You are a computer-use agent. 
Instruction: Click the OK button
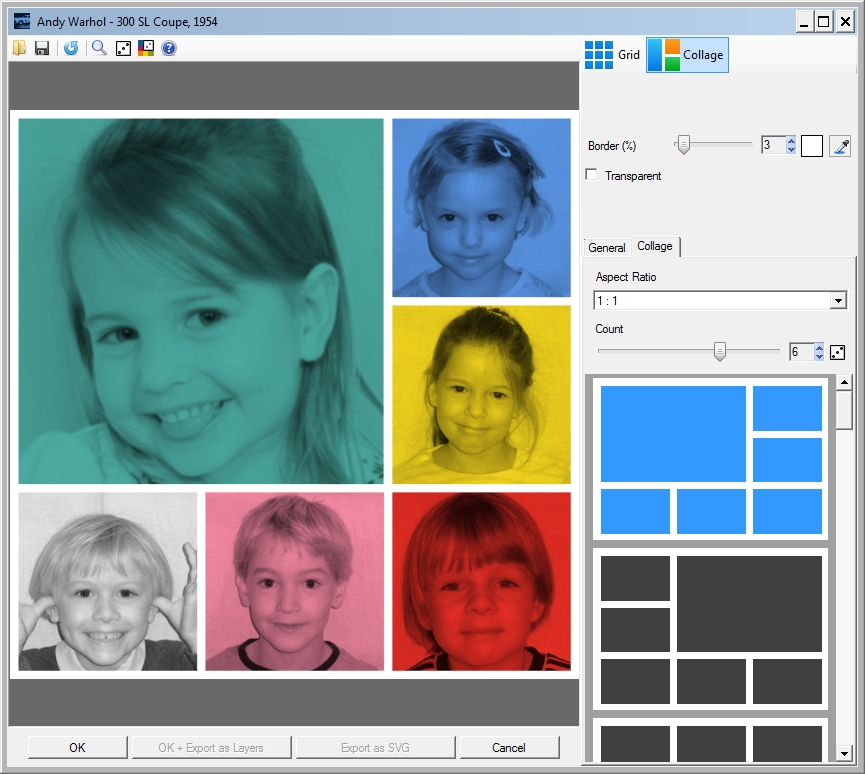point(77,748)
